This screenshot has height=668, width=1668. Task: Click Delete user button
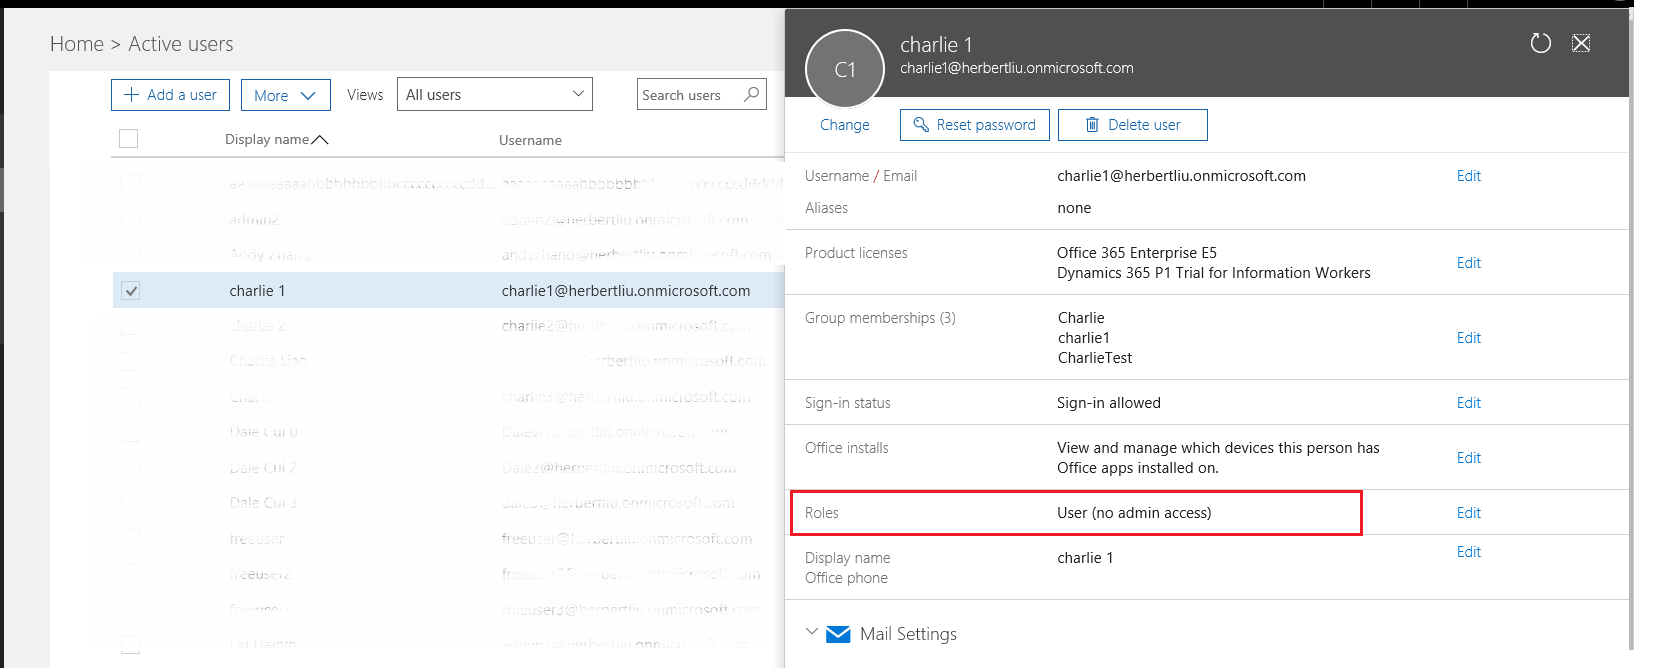(x=1133, y=125)
